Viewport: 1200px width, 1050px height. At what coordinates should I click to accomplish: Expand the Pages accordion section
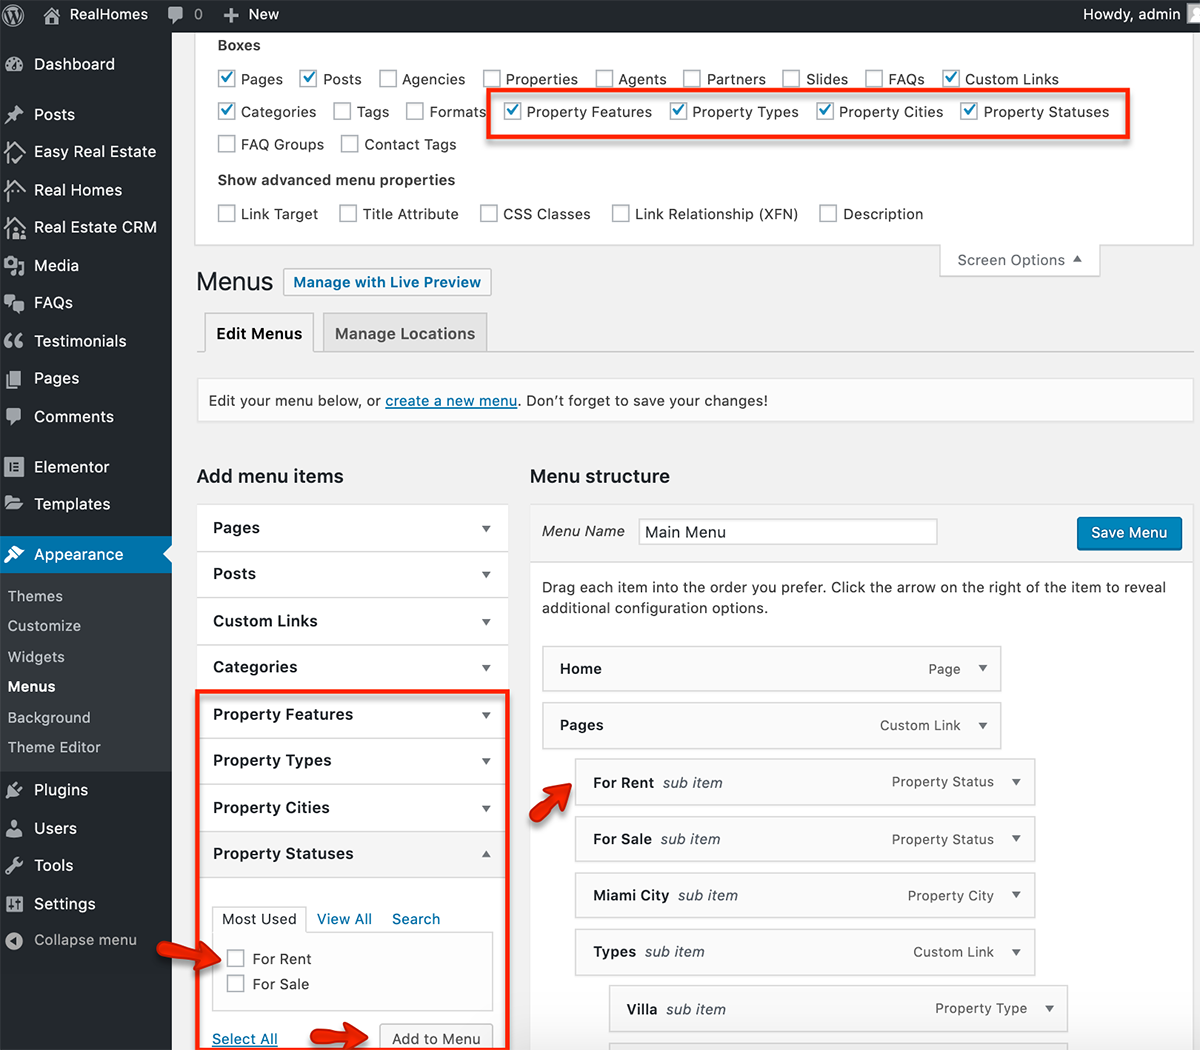(352, 528)
